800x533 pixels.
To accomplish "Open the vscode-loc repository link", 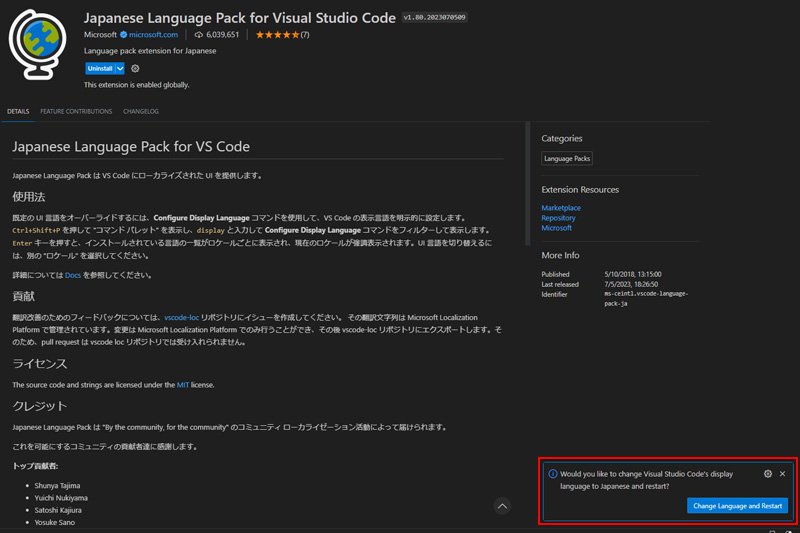I will click(182, 317).
